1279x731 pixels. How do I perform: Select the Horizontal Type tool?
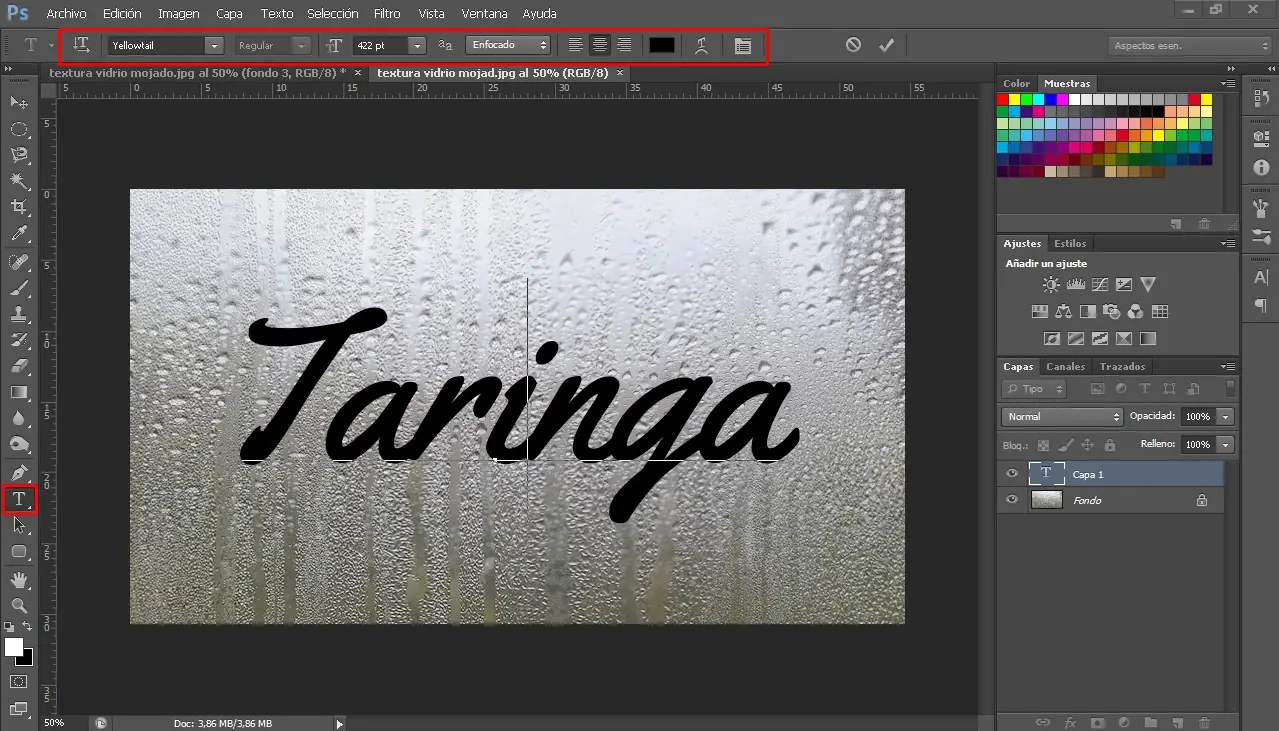[19, 498]
